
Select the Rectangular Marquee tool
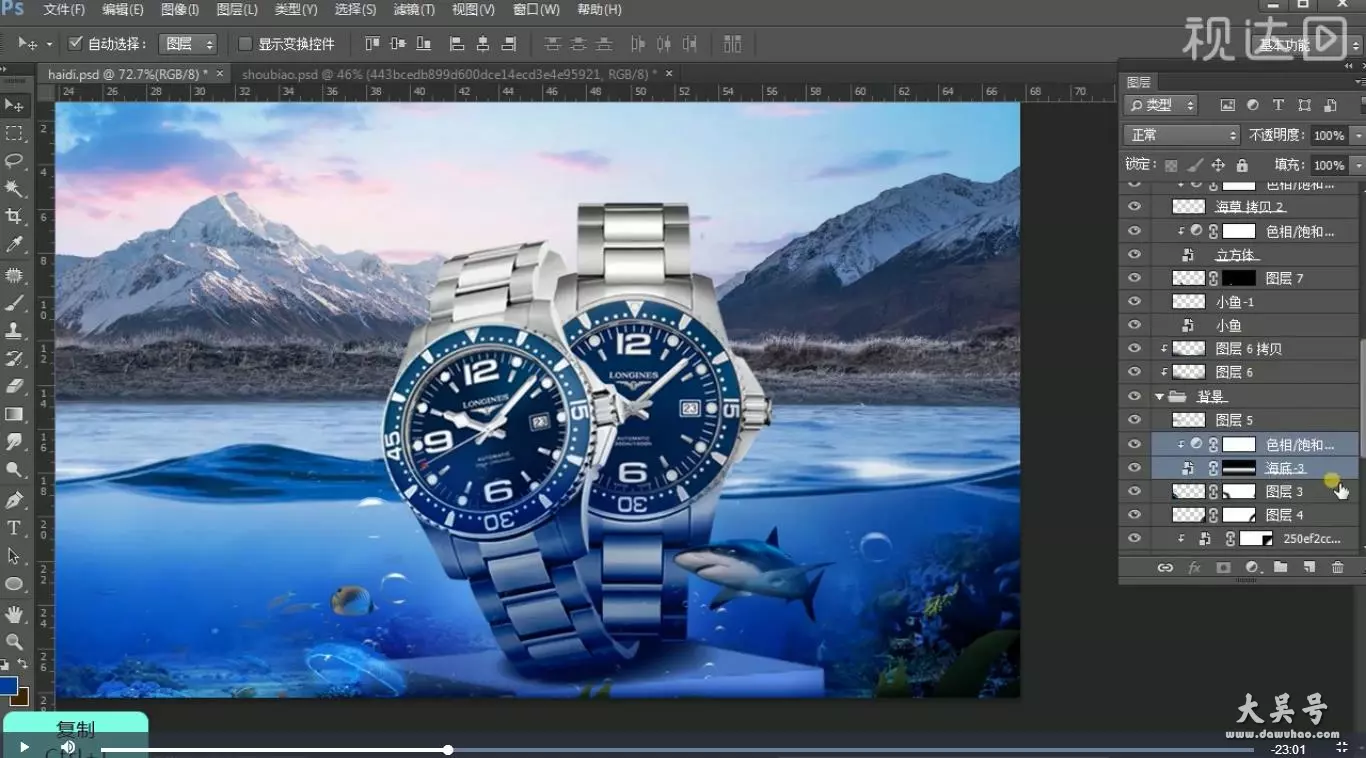(14, 133)
